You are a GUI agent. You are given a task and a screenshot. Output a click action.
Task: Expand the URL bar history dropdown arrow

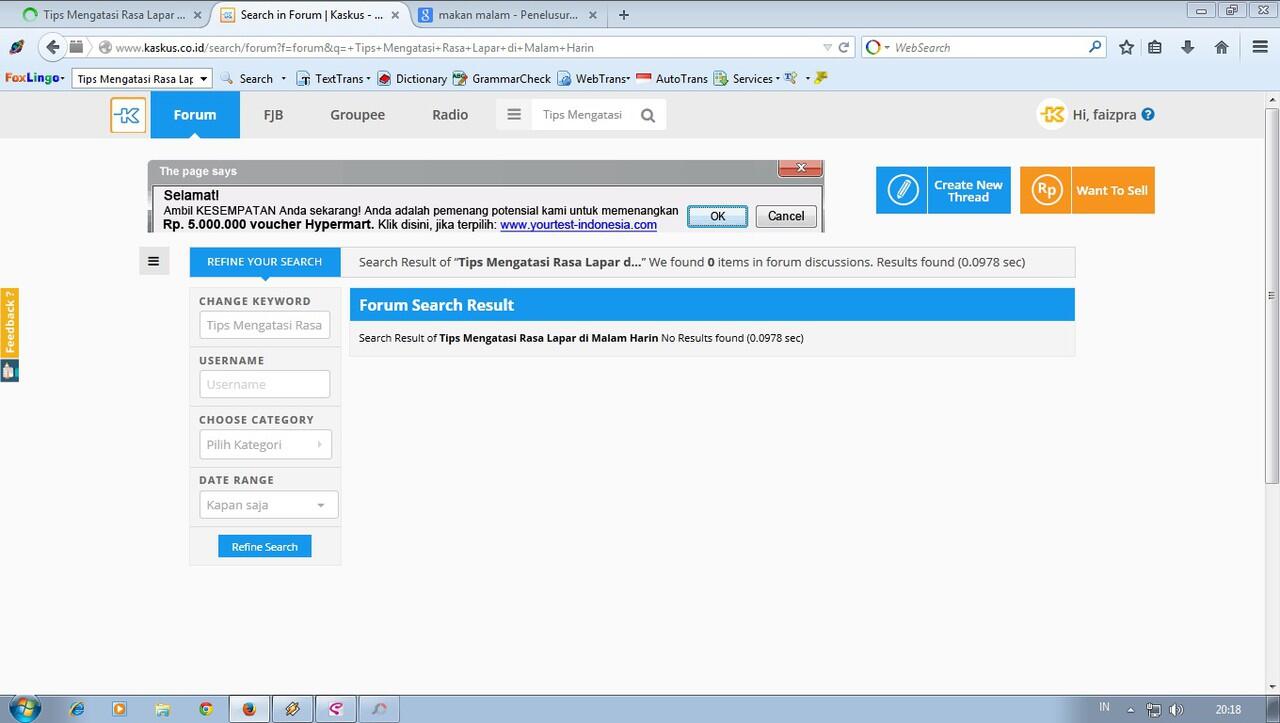pos(827,47)
